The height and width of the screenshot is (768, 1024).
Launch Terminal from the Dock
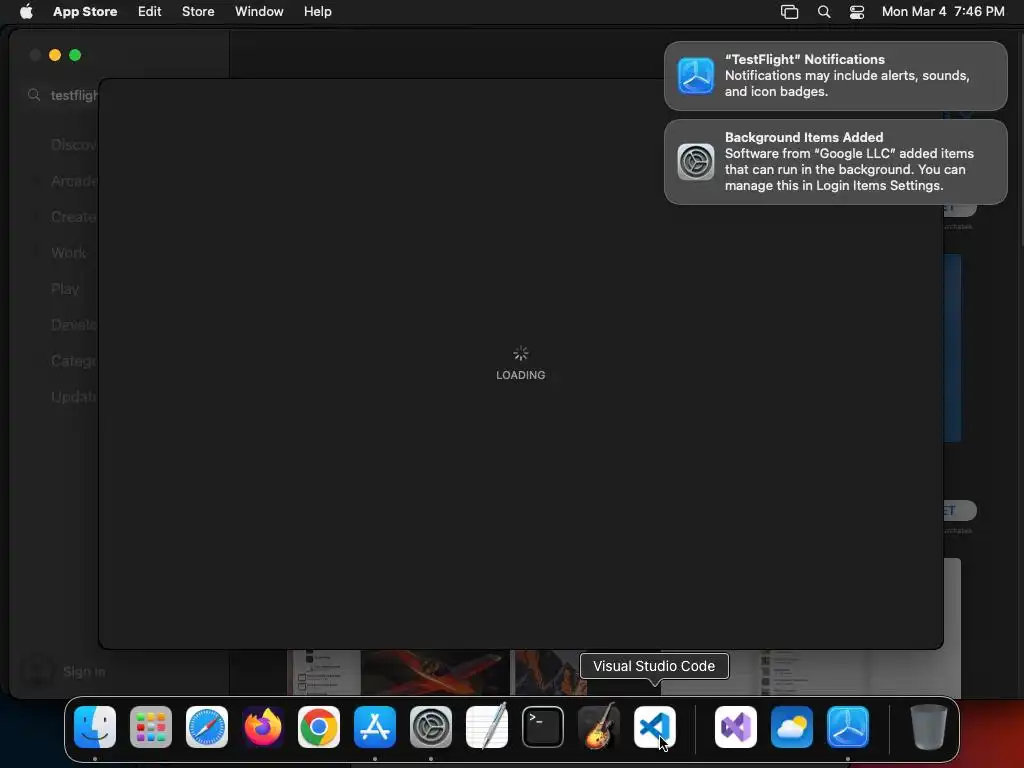[x=543, y=727]
